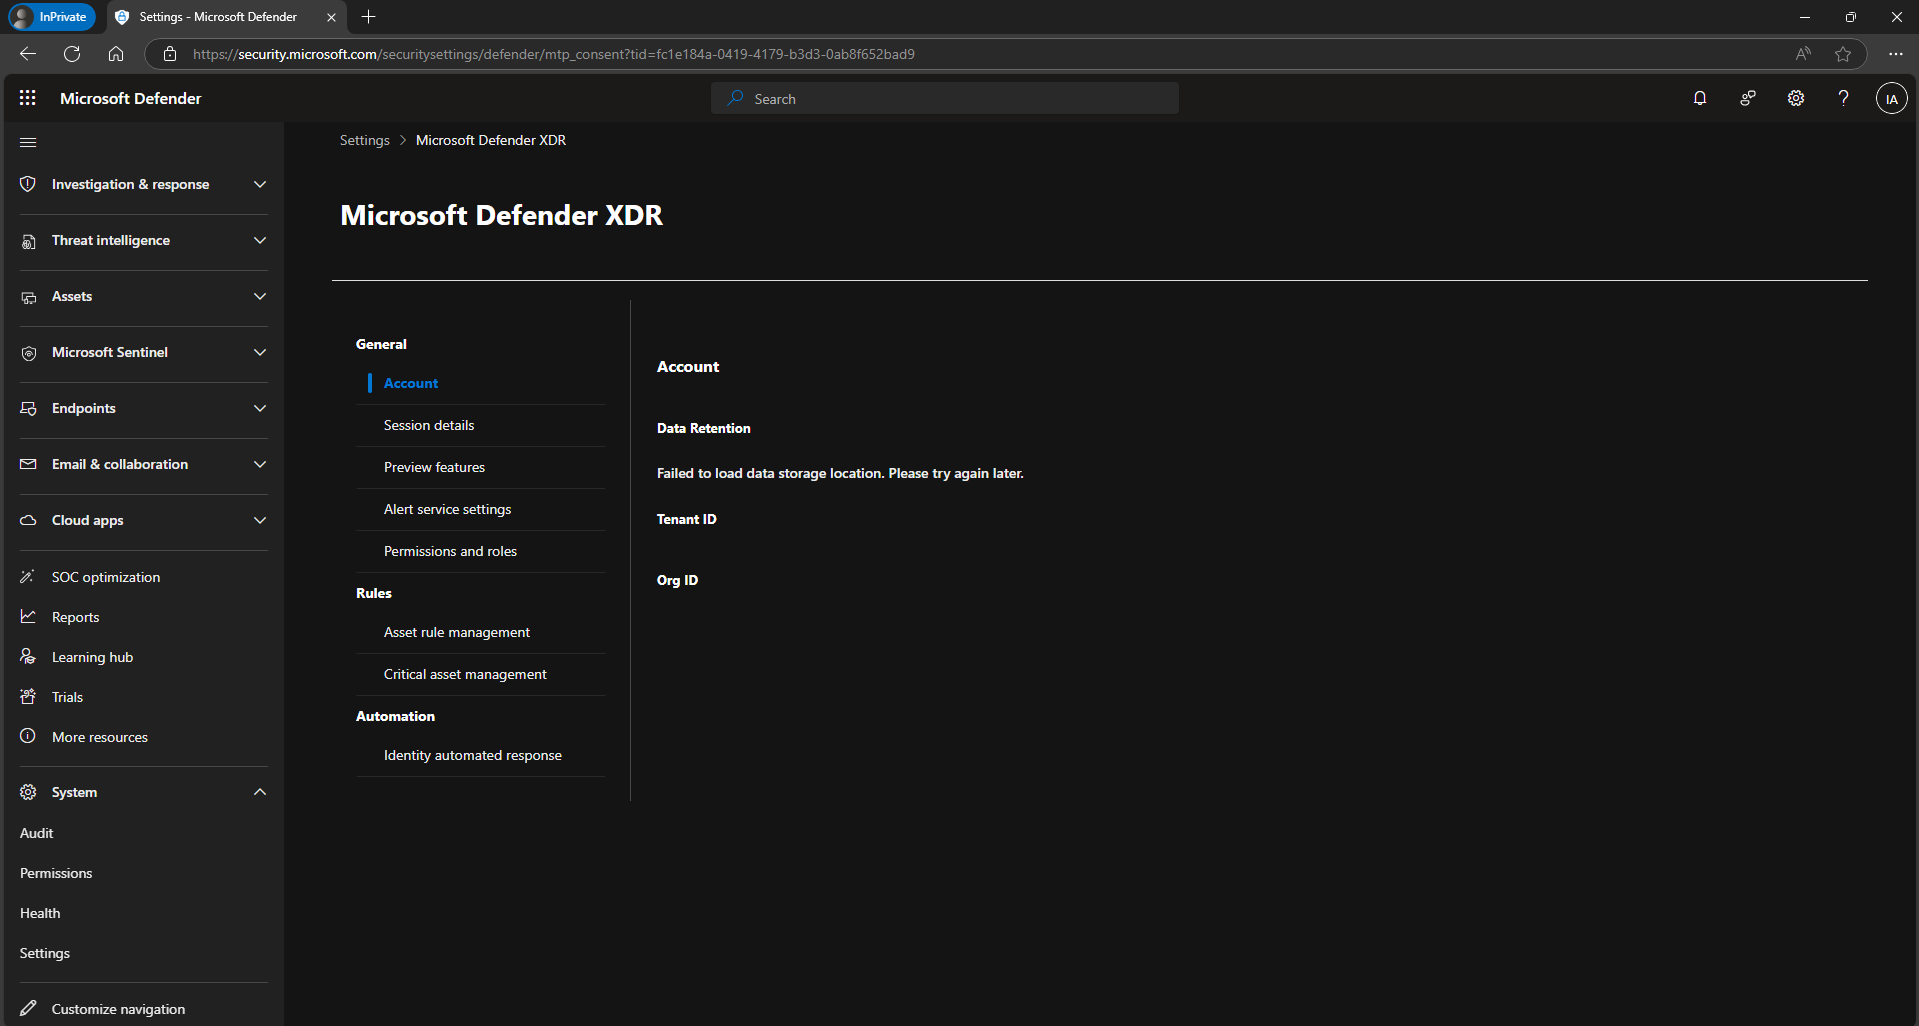Click the Trials gift icon
The width and height of the screenshot is (1919, 1026).
[28, 697]
